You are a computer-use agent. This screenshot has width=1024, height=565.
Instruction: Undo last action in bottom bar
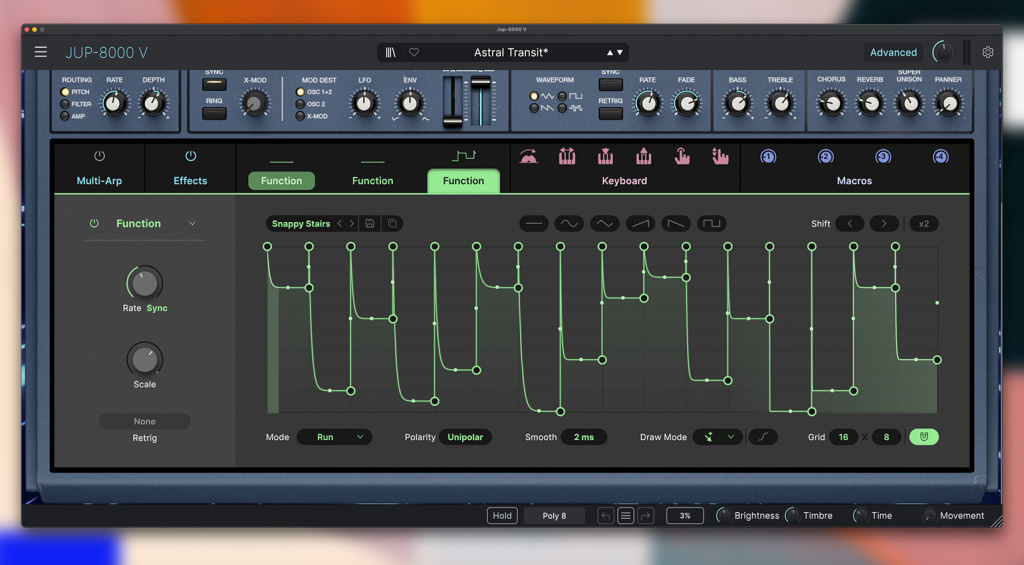click(605, 516)
